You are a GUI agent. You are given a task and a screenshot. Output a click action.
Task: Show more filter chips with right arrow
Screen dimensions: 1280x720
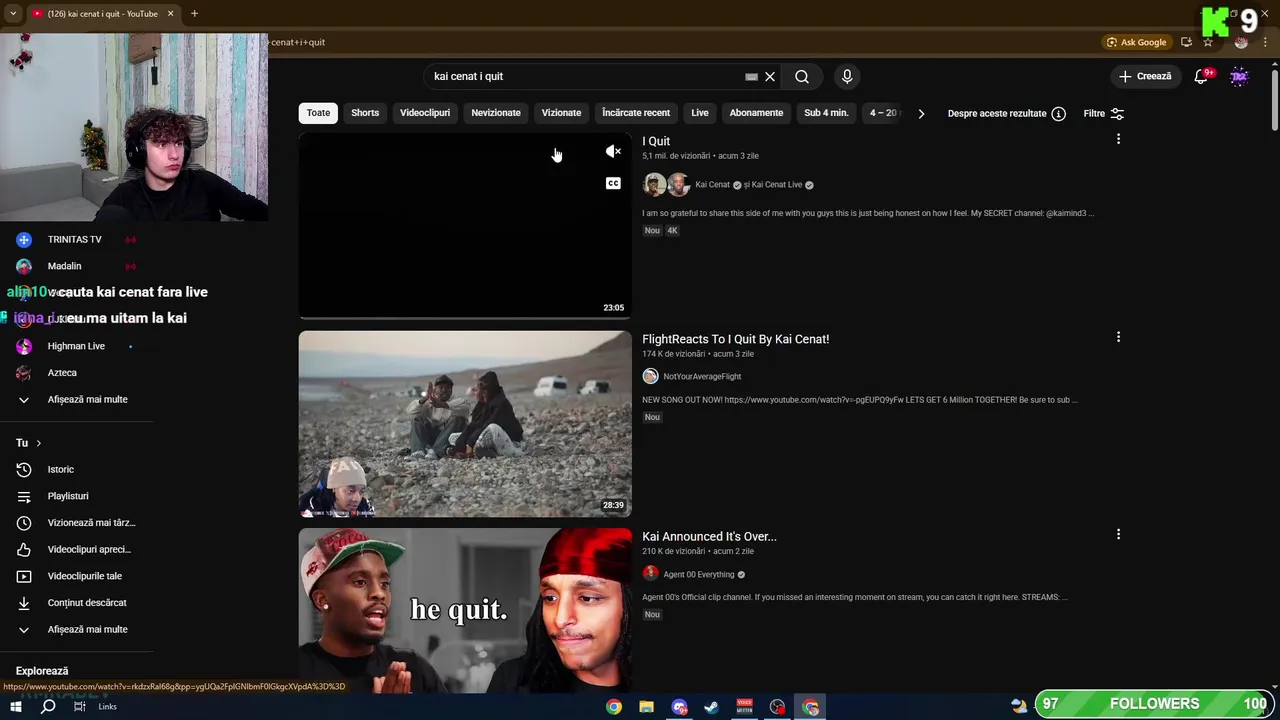click(x=921, y=113)
